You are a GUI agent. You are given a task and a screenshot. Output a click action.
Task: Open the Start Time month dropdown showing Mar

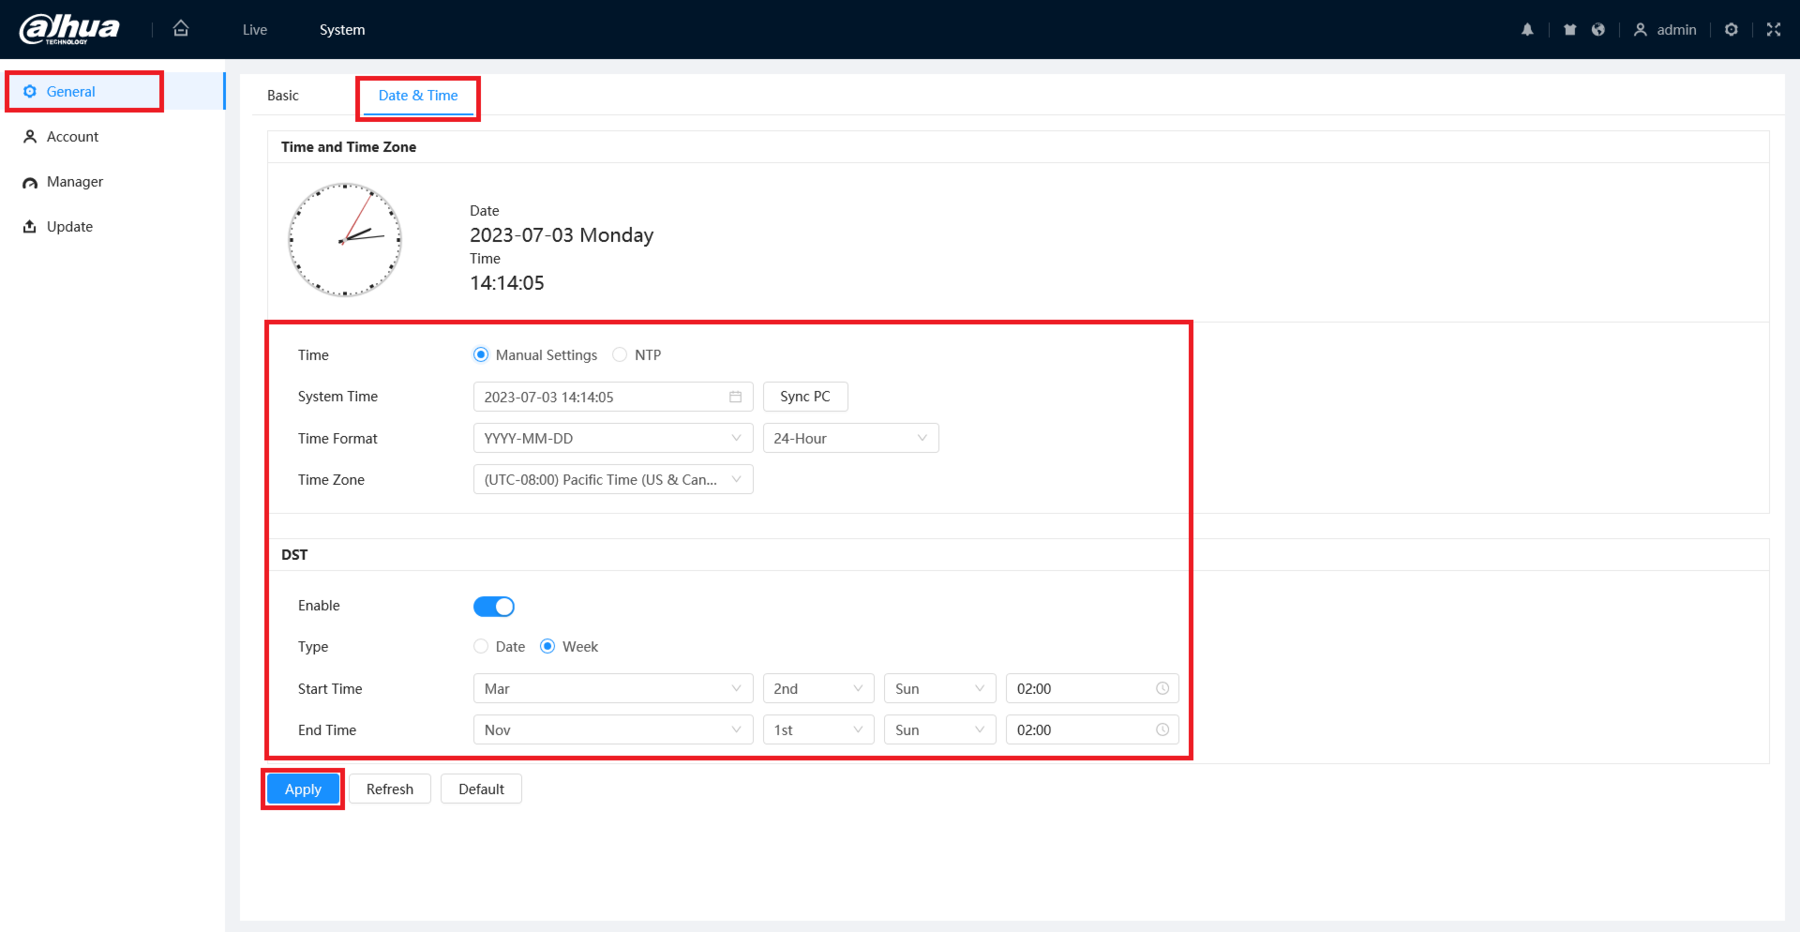coord(612,689)
